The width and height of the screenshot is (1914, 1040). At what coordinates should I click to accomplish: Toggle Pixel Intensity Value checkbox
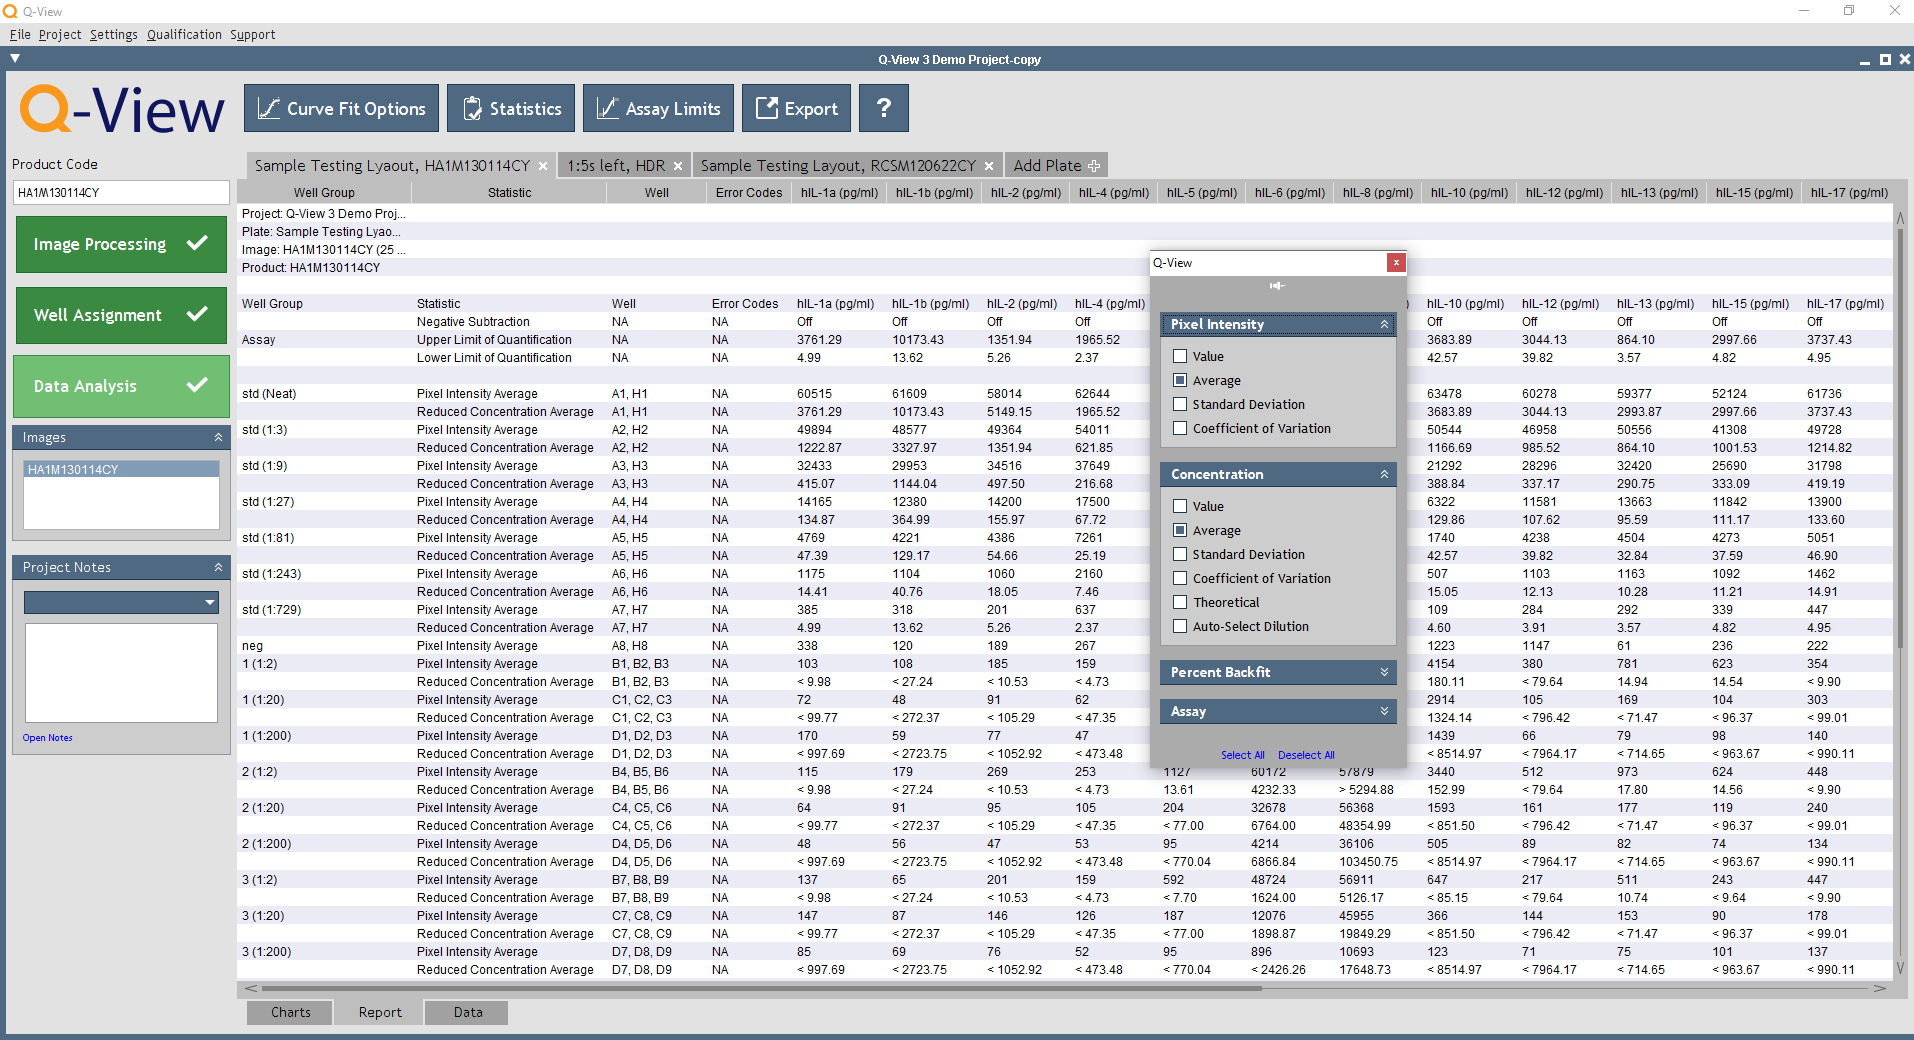tap(1180, 356)
